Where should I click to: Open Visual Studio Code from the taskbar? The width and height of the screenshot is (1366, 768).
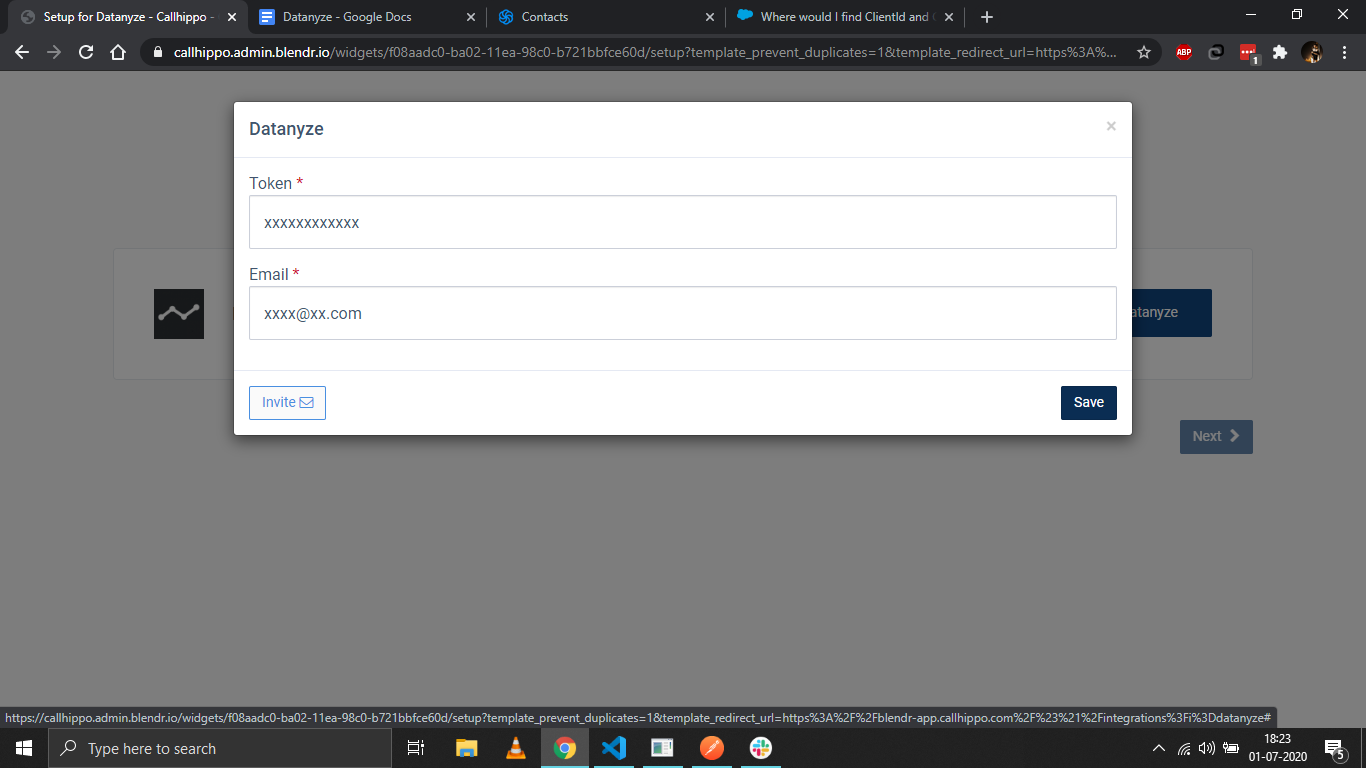click(614, 748)
